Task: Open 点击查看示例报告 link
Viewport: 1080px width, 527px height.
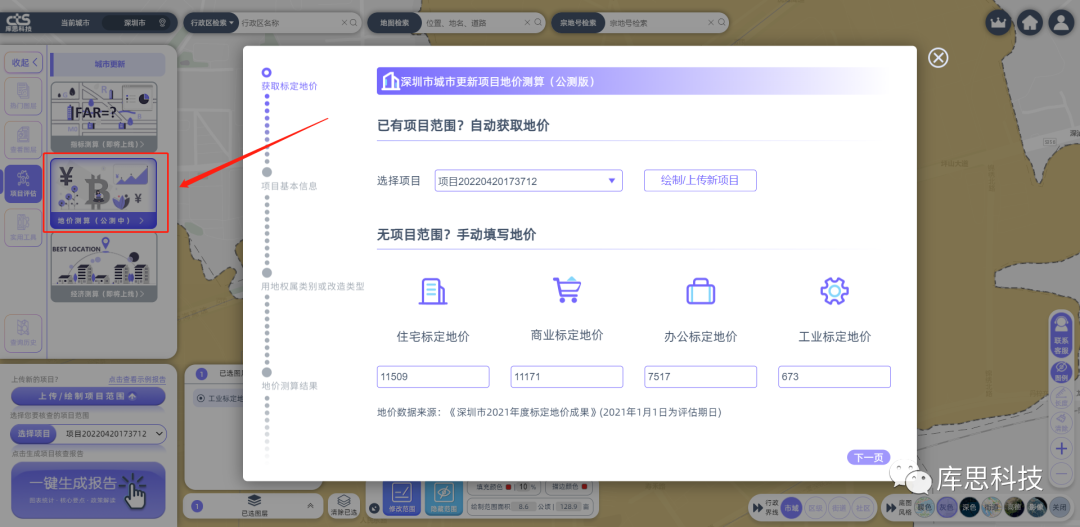Action: click(136, 380)
